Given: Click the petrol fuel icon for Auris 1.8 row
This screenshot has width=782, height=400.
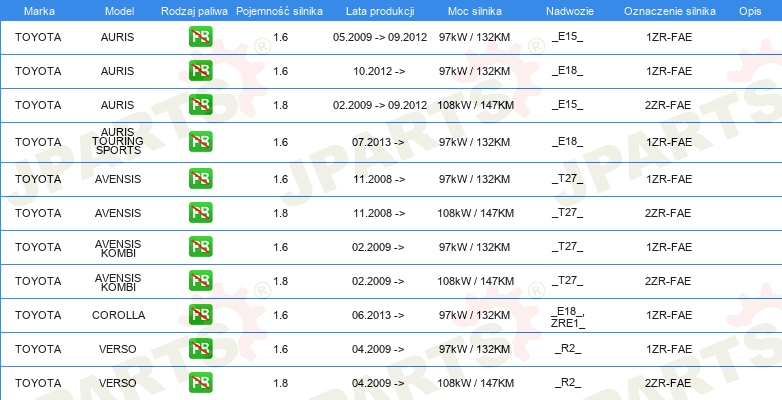Looking at the screenshot, I should 200,105.
